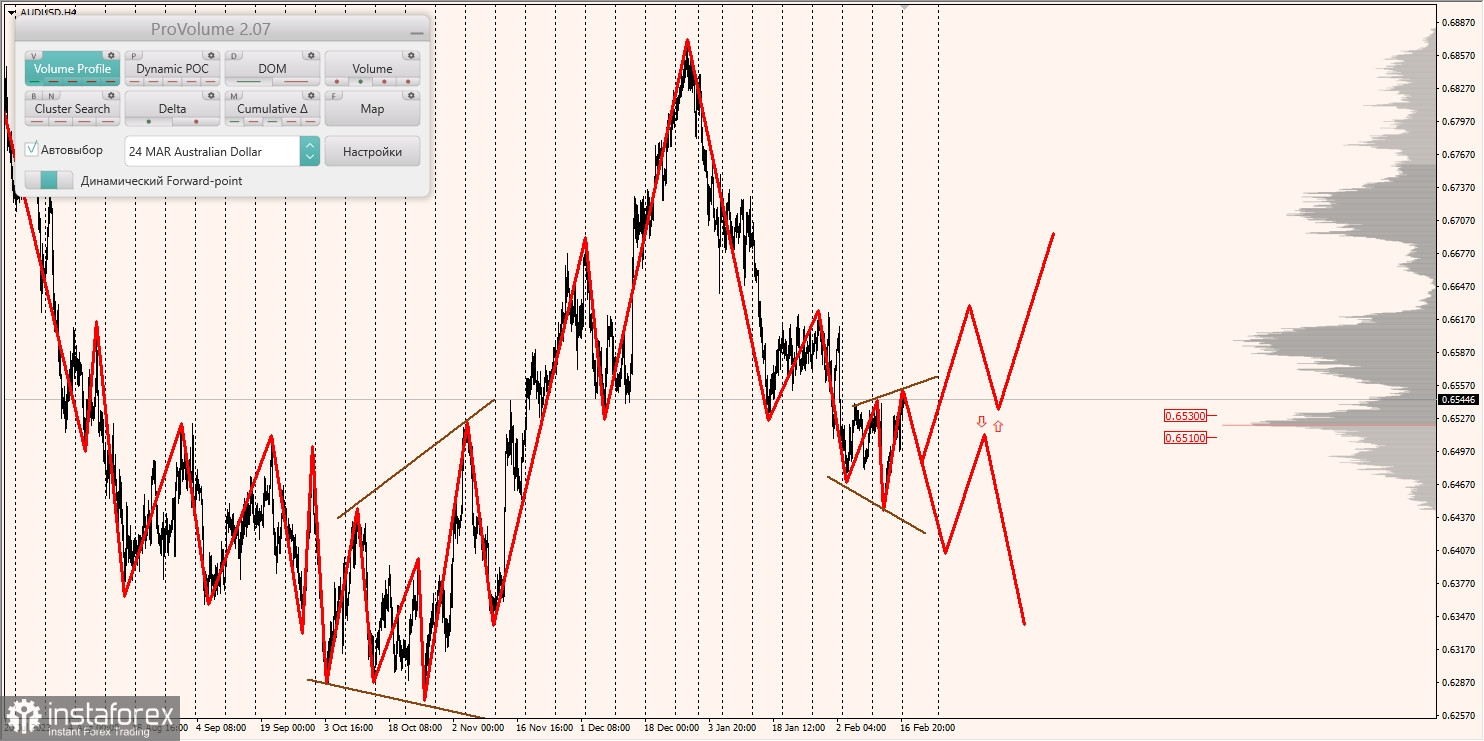1484x741 pixels.
Task: Click the 16 Nov 16:00 time label
Action: point(544,728)
